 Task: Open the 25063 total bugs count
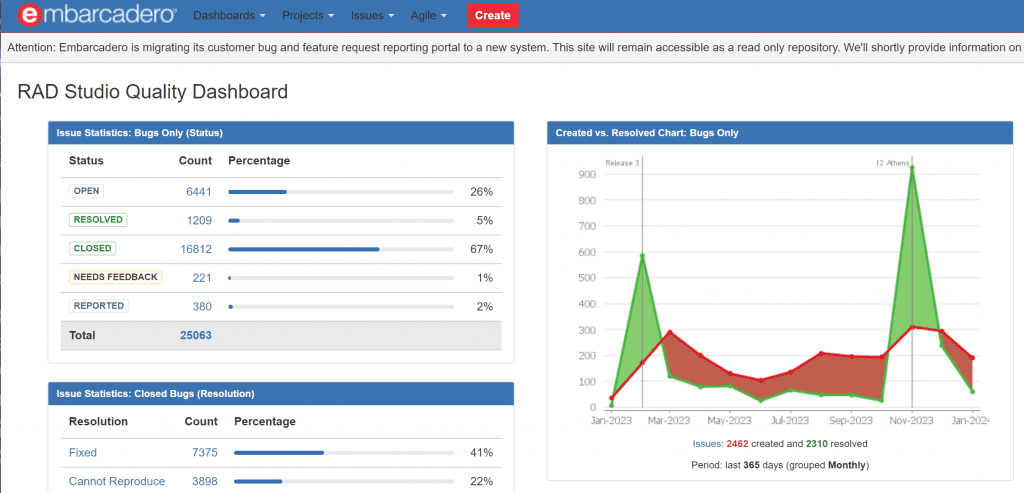(x=196, y=336)
